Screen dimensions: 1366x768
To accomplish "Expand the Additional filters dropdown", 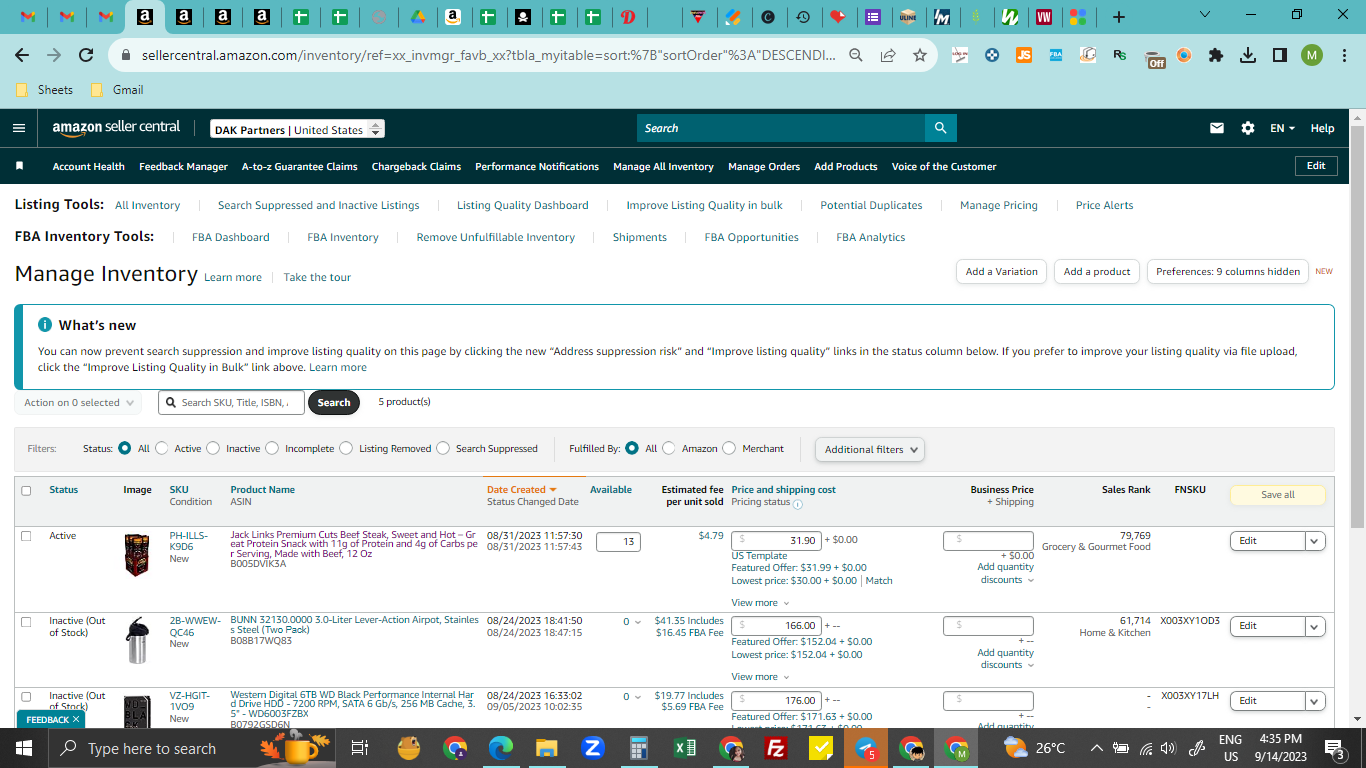I will (x=870, y=449).
